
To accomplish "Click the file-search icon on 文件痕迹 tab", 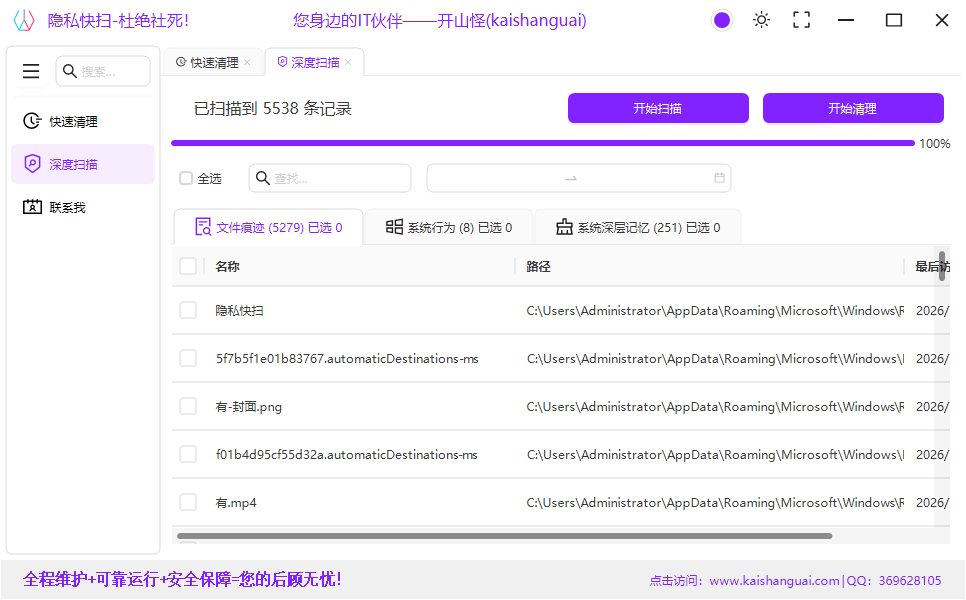I will (203, 227).
